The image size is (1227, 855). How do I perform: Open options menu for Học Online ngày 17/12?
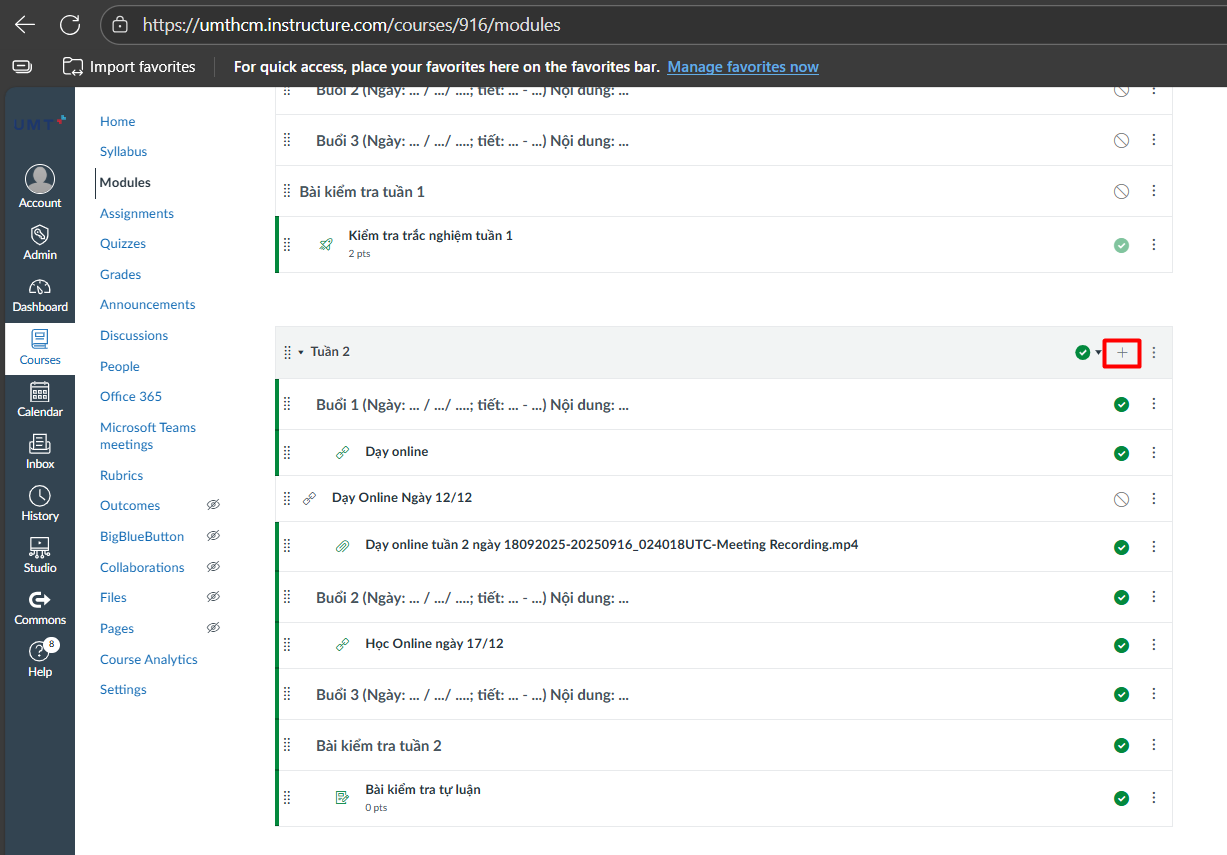pos(1153,645)
